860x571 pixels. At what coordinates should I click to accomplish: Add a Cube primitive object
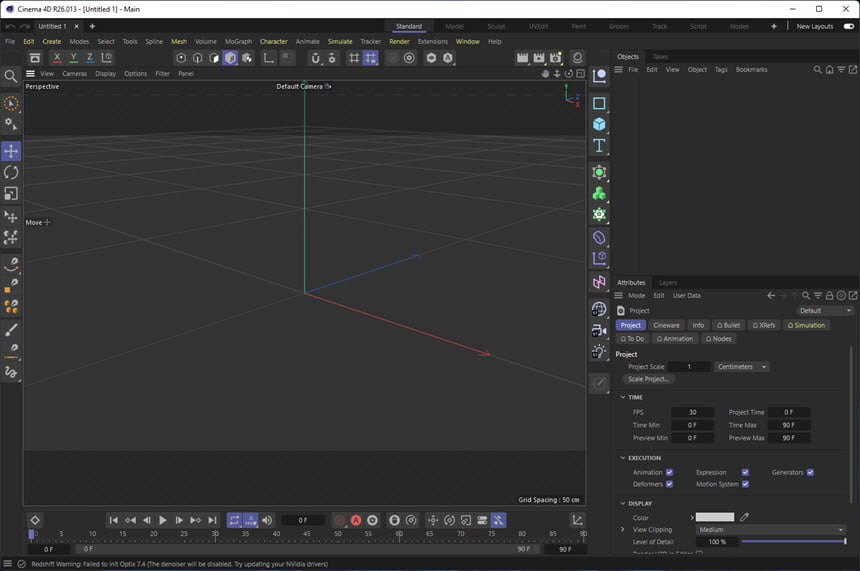coord(599,125)
